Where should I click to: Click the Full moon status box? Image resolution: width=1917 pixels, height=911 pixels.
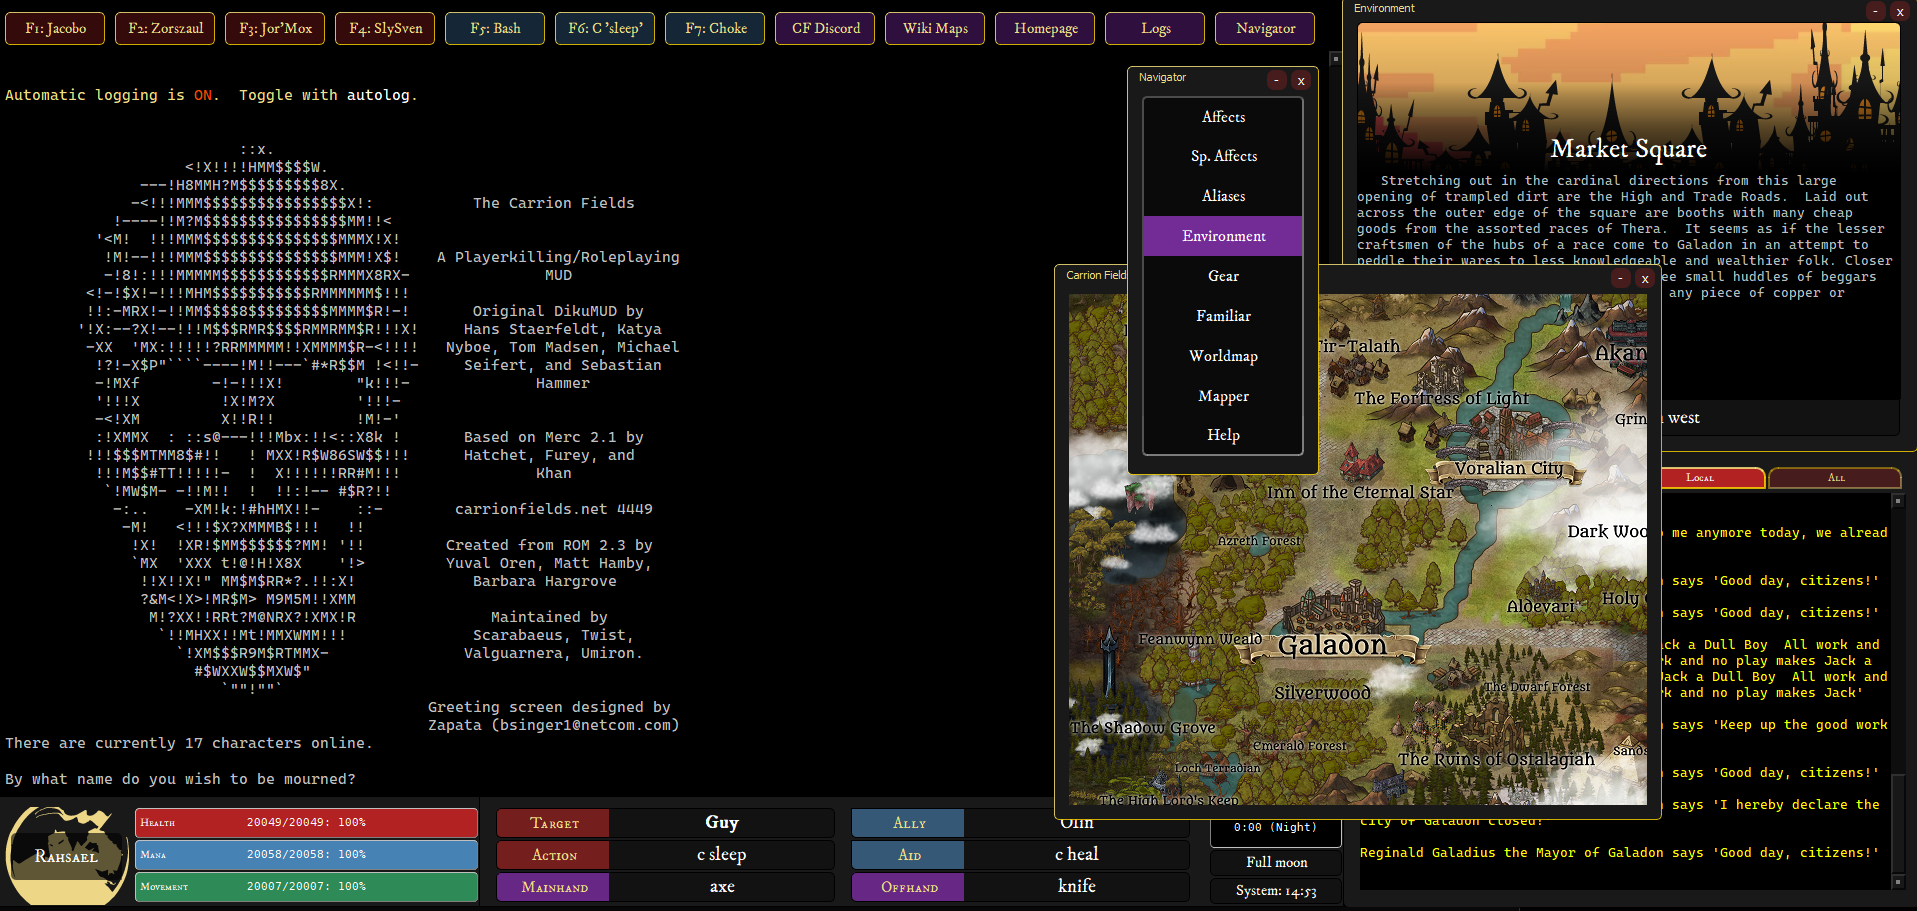(x=1276, y=863)
